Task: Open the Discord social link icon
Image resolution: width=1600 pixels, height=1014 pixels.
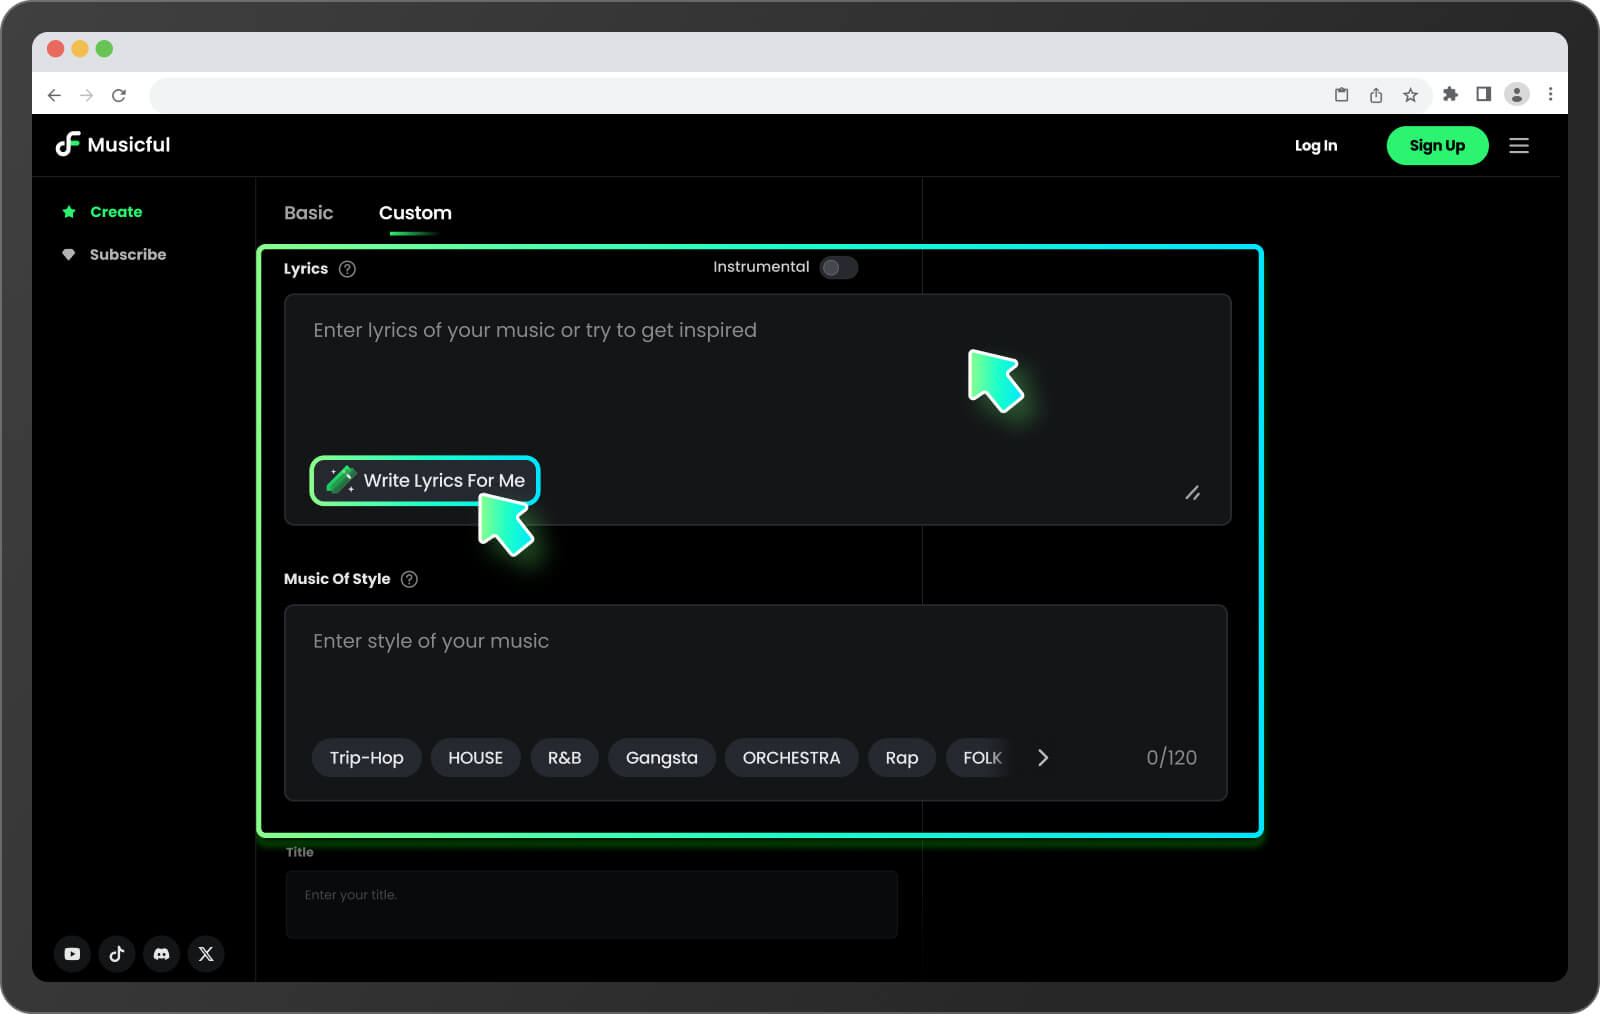Action: point(161,954)
